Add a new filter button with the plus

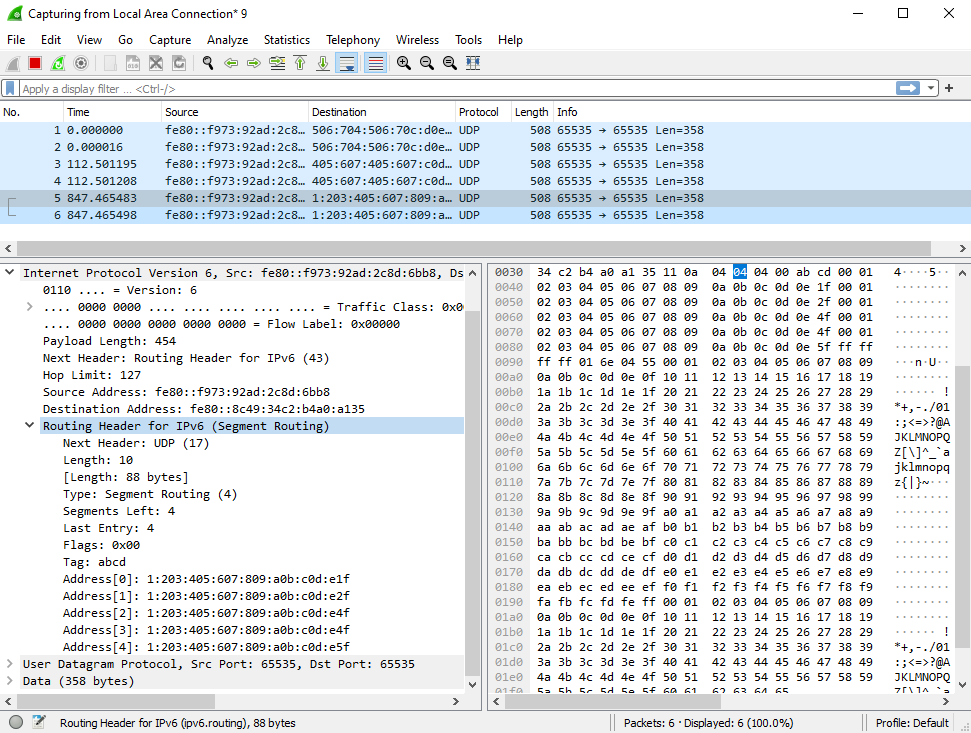click(x=948, y=88)
